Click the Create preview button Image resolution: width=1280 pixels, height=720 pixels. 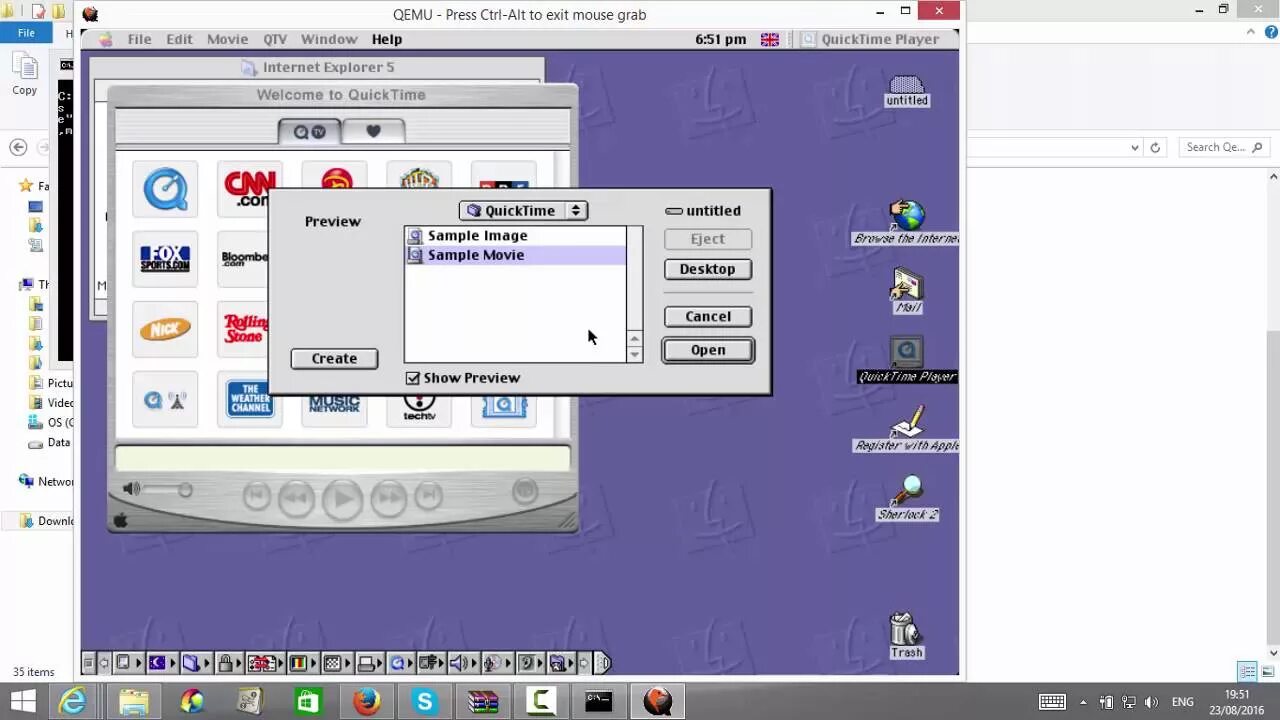(334, 358)
